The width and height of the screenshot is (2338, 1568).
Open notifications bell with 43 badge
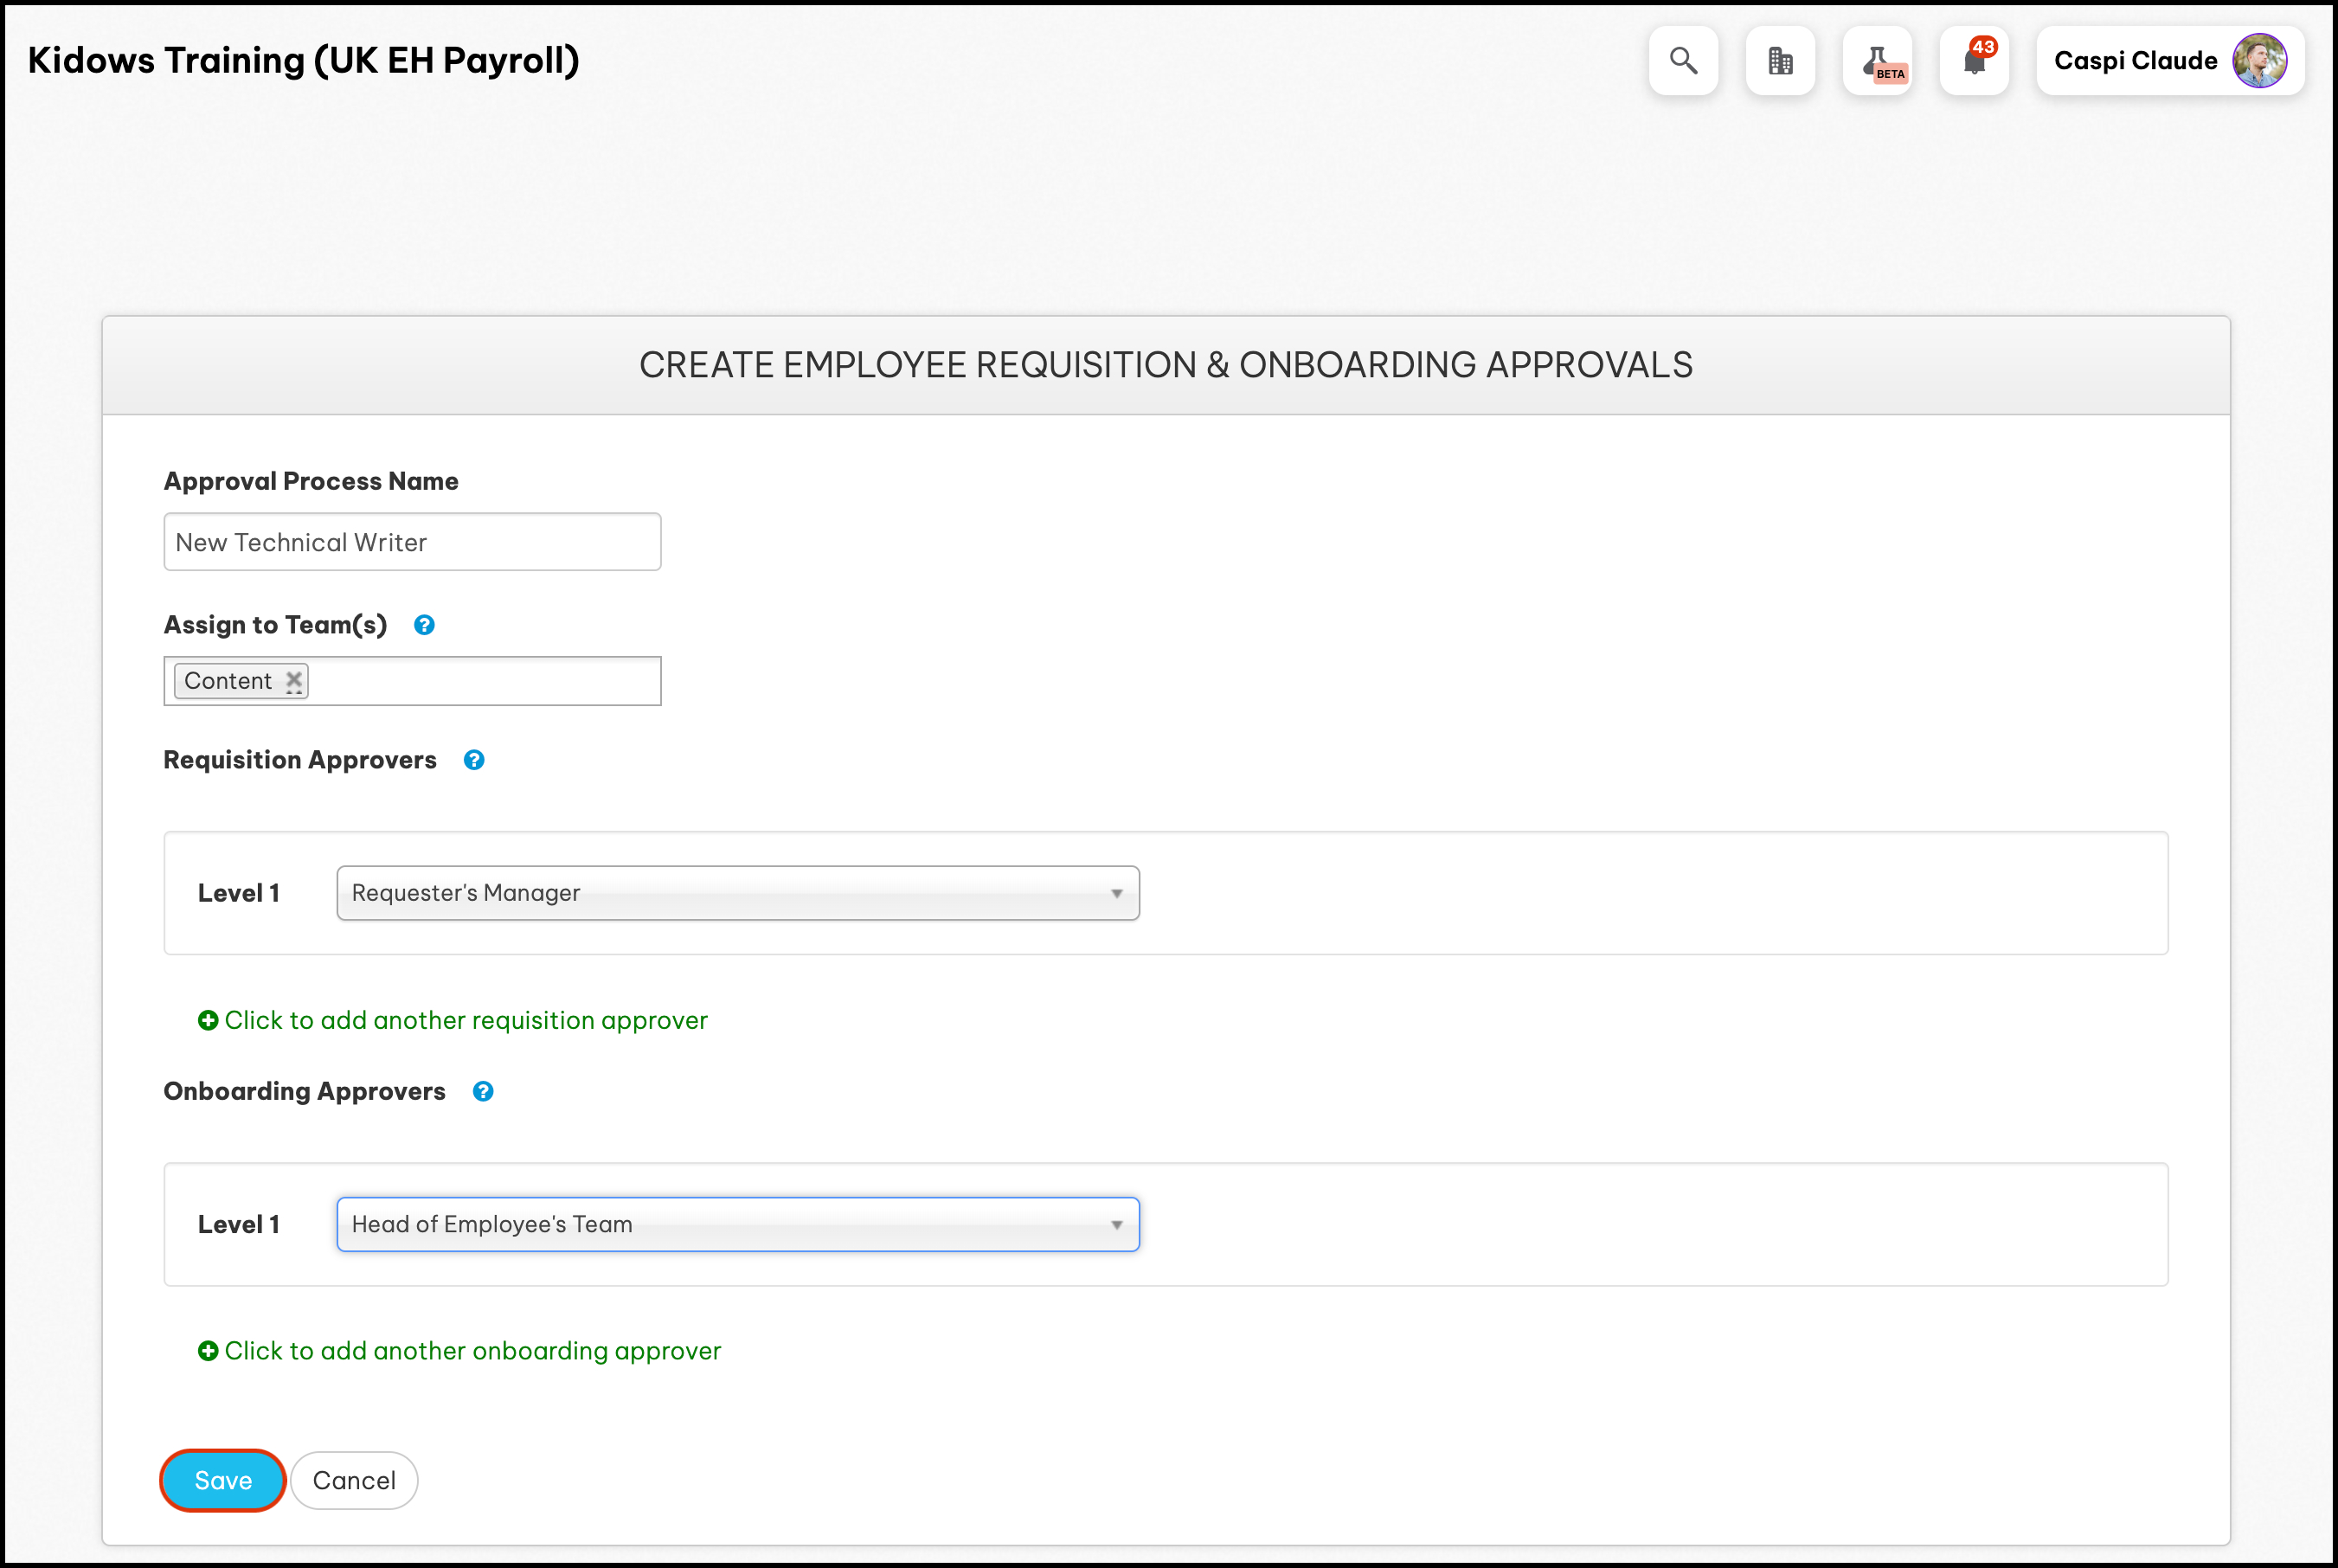click(x=1974, y=61)
